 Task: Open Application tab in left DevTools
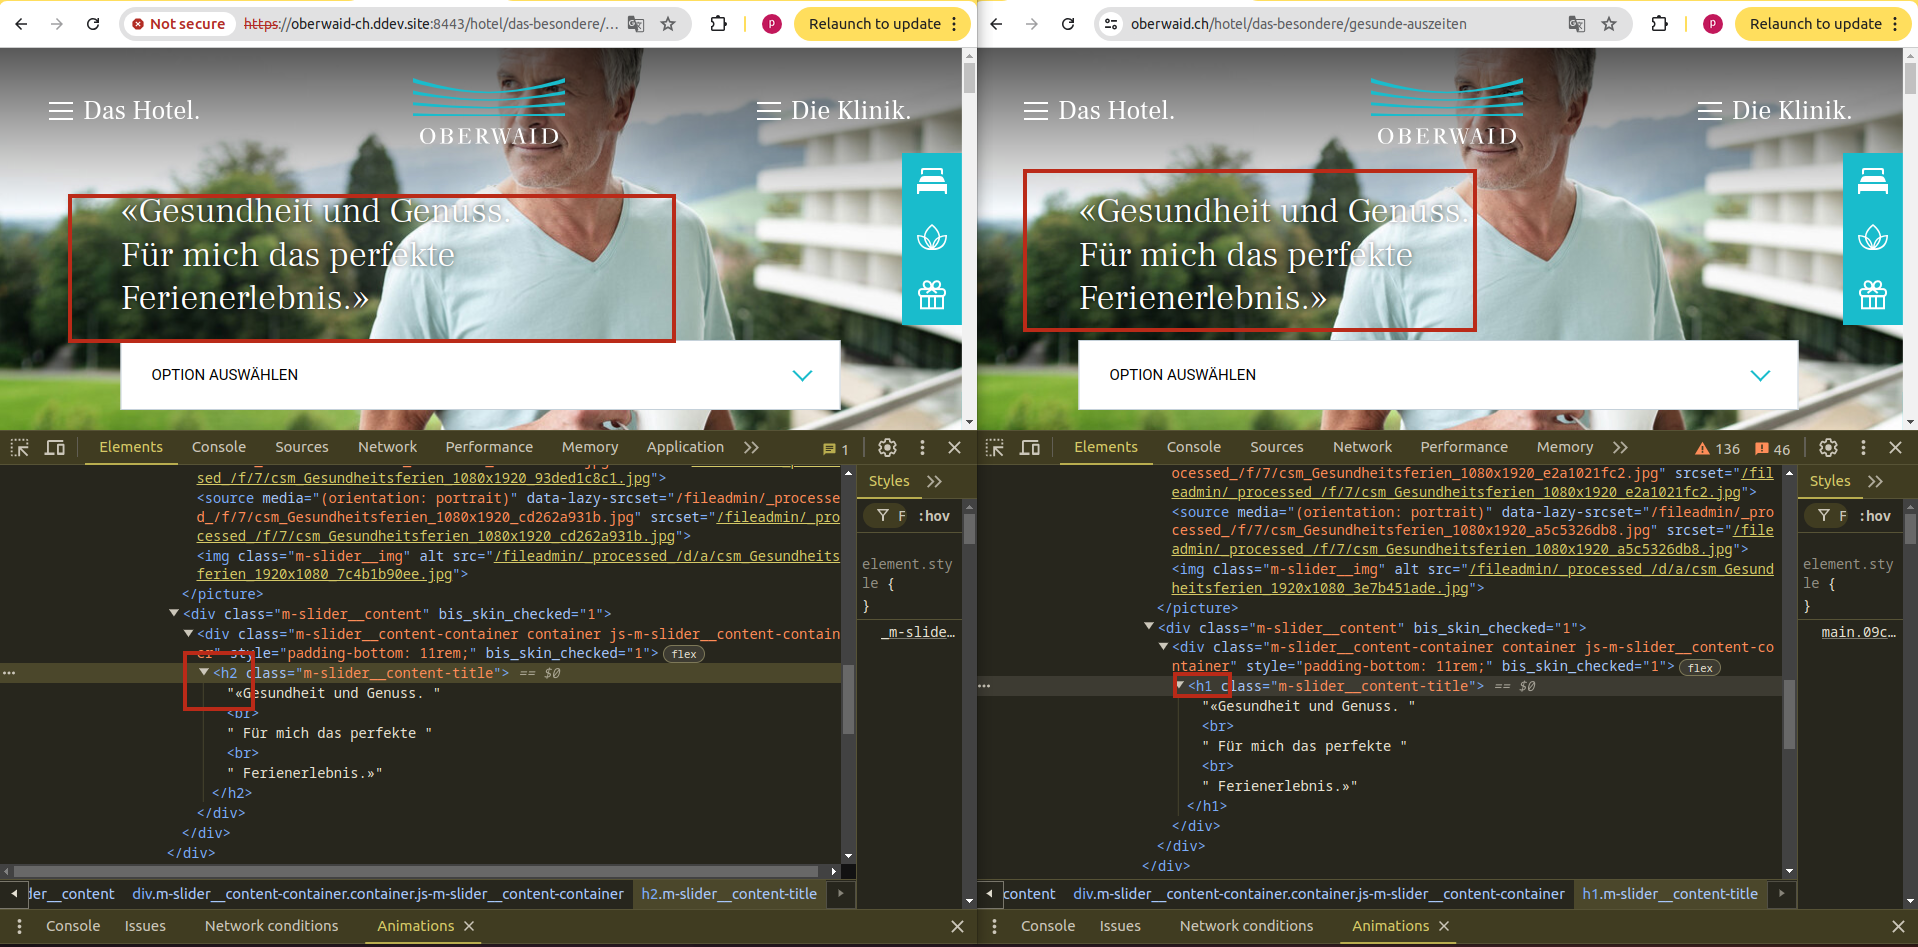(685, 447)
